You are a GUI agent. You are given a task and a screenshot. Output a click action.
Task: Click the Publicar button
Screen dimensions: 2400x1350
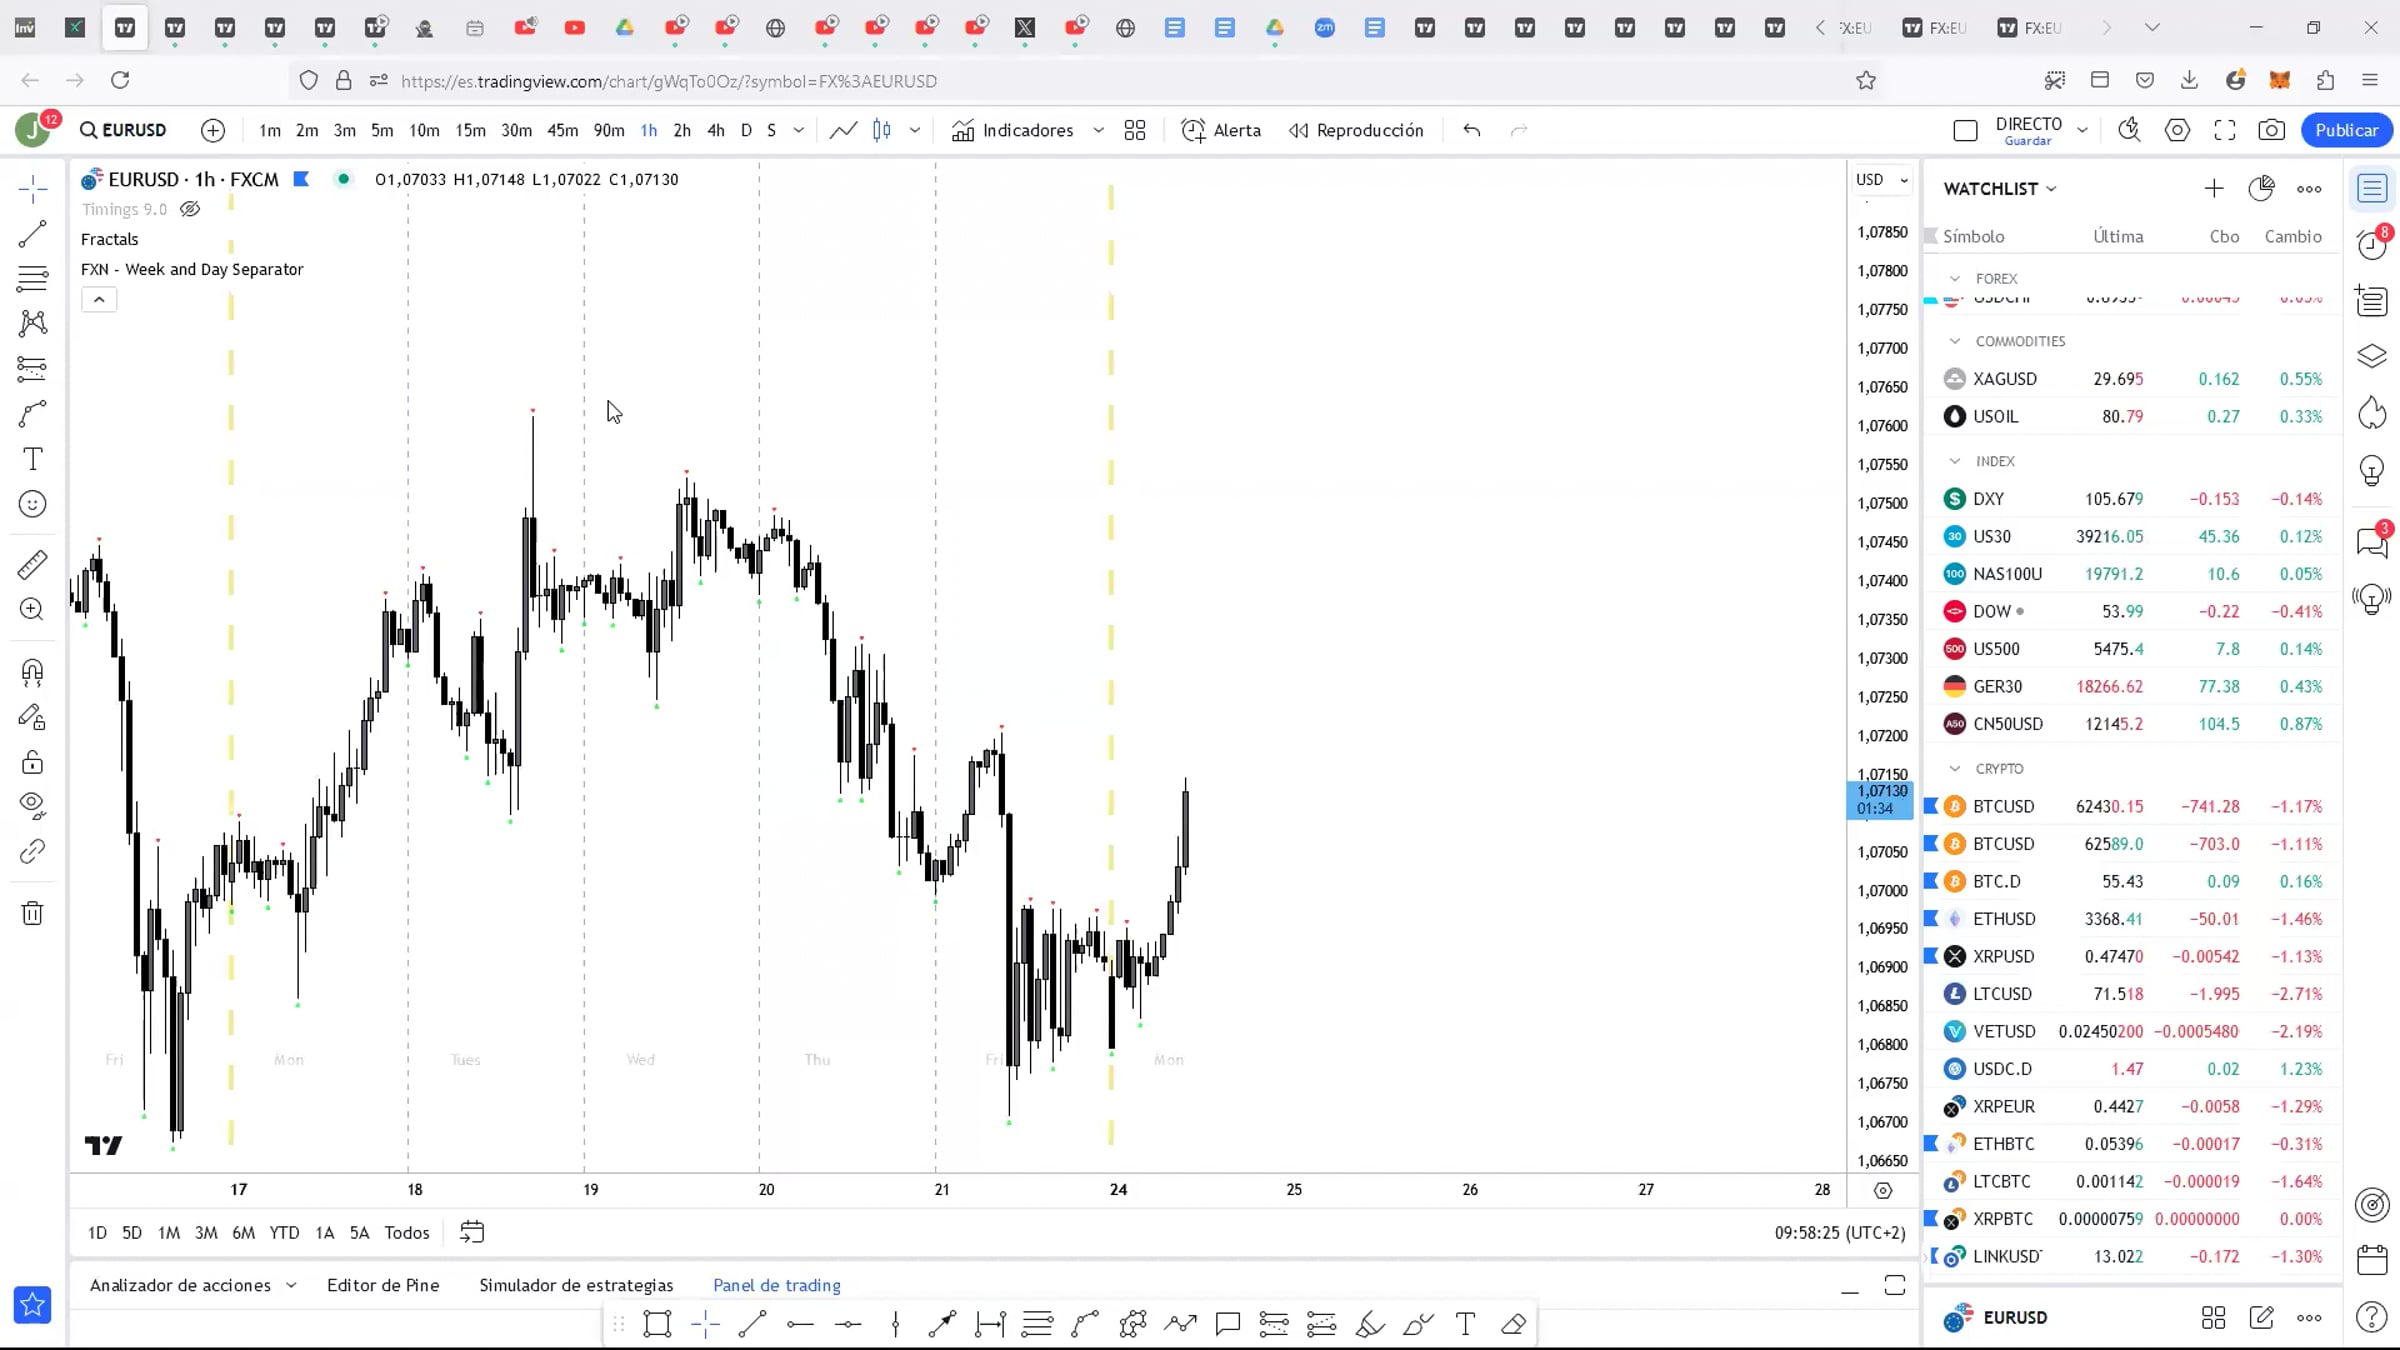[x=2346, y=130]
